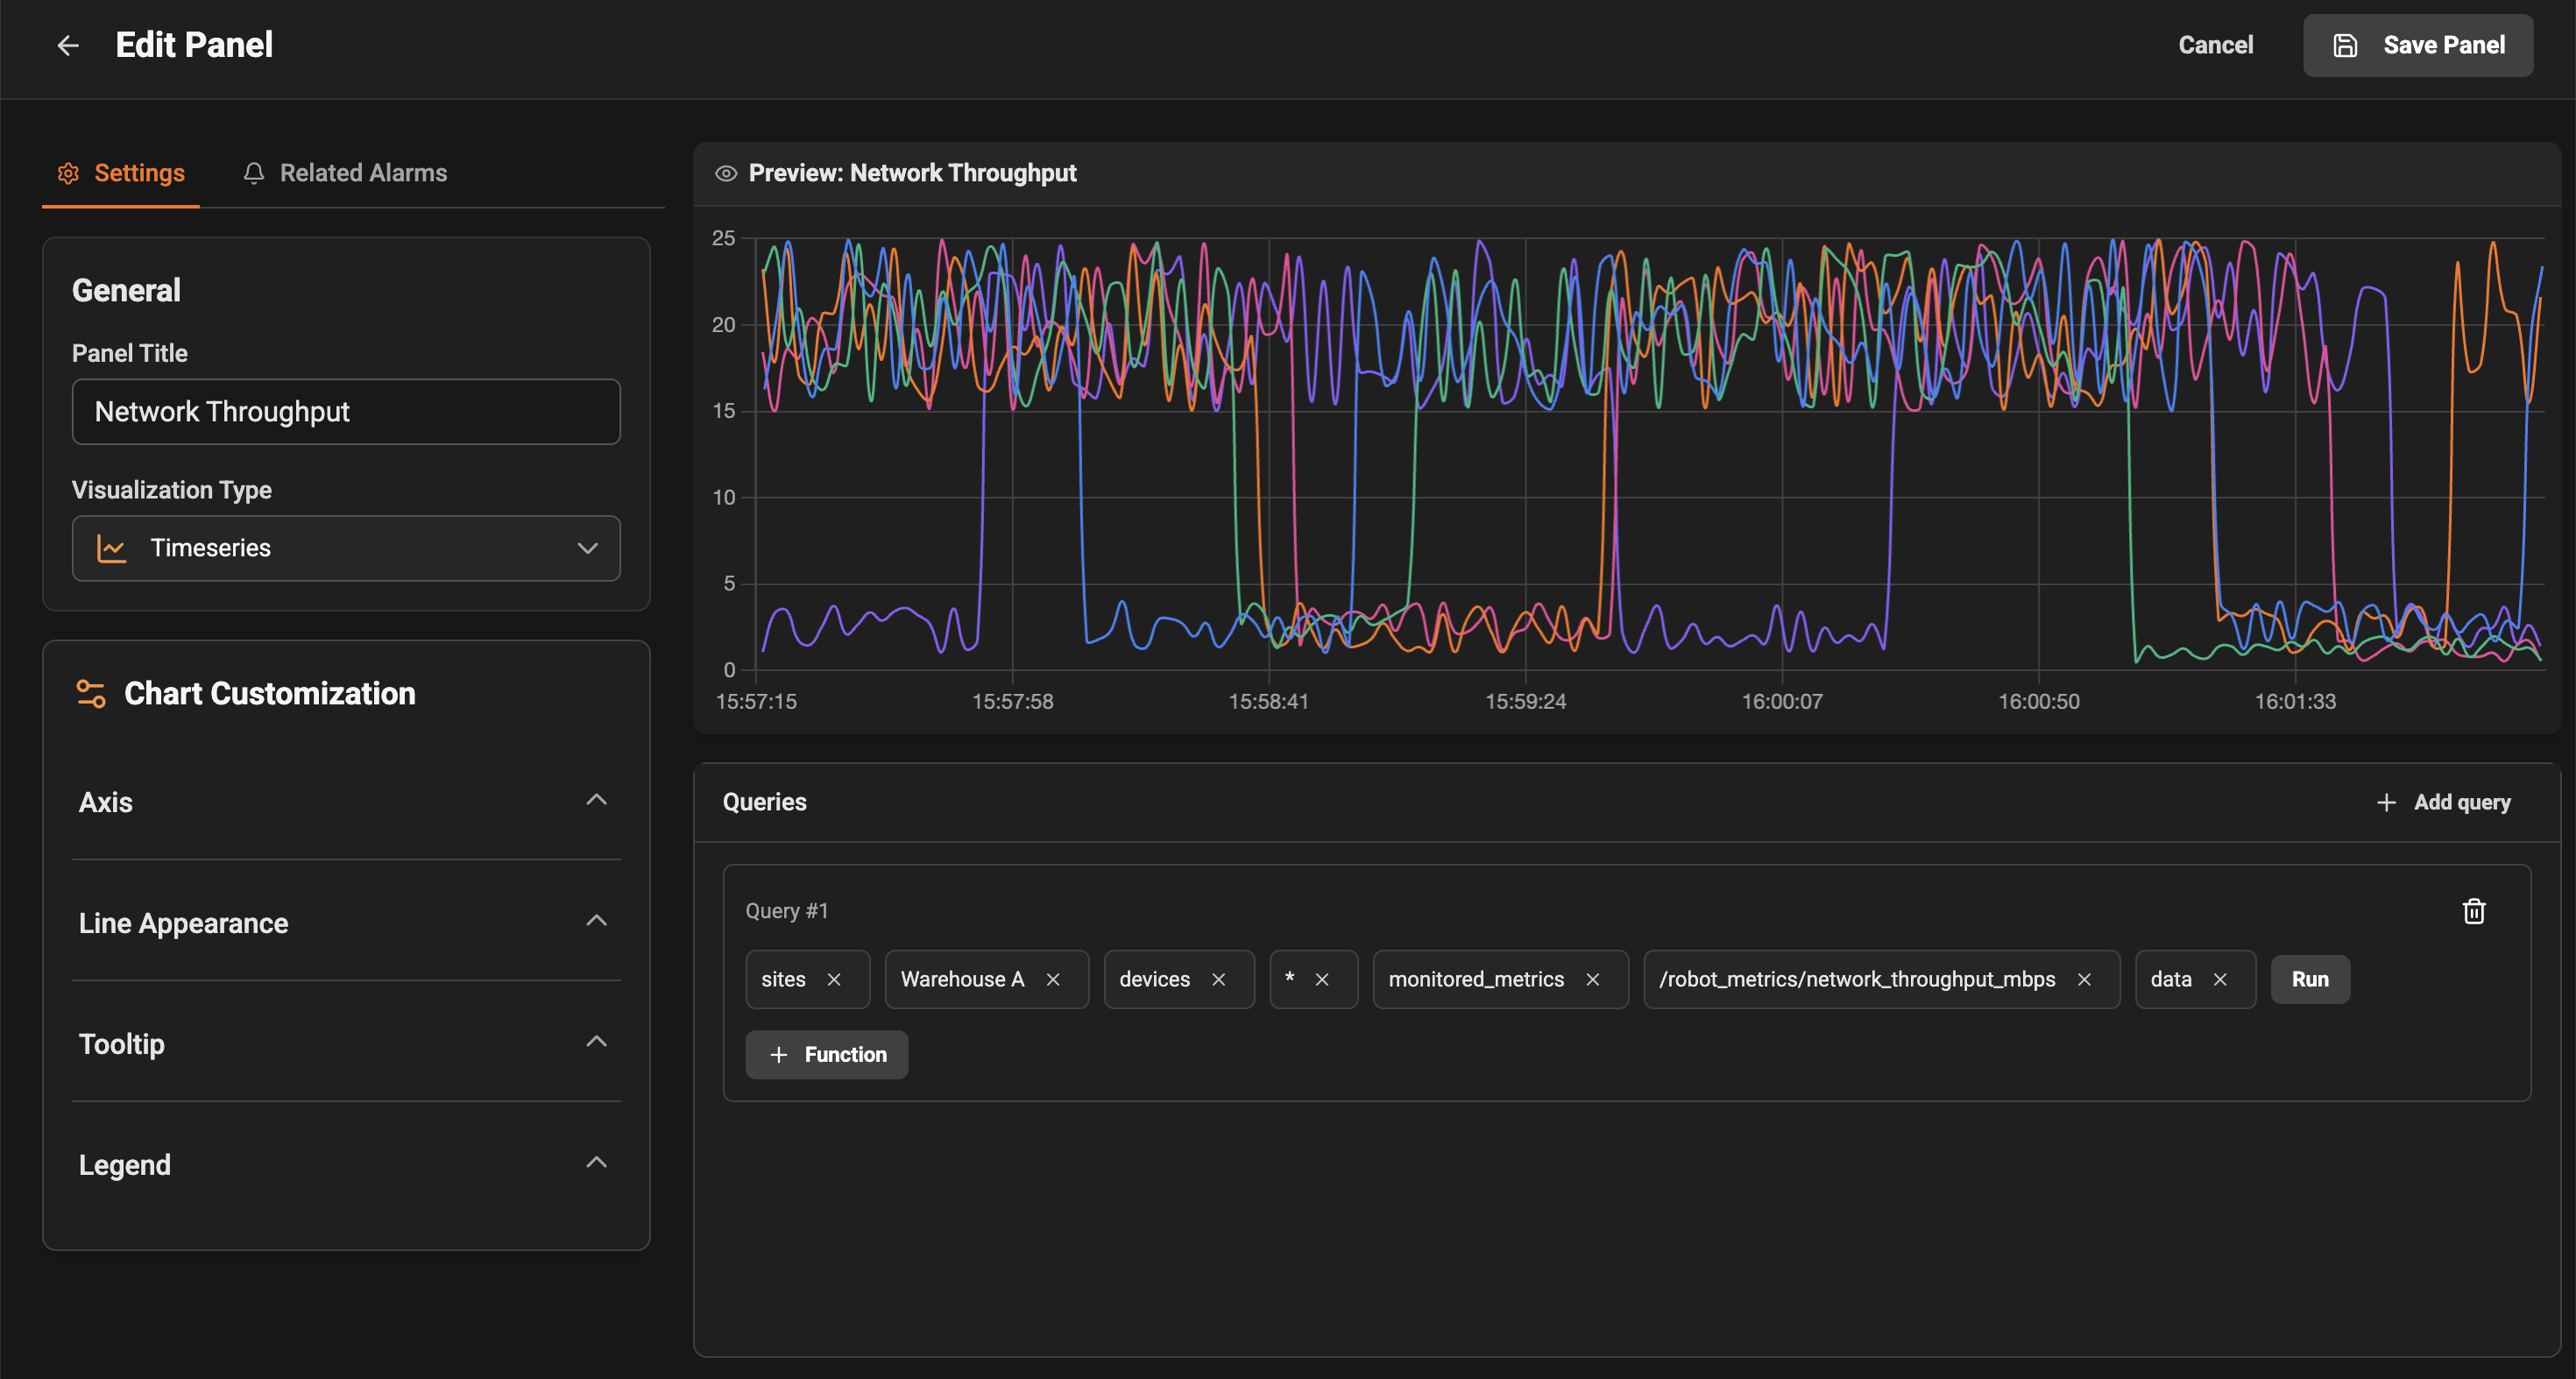
Task: Remove the 'data' query tag
Action: click(2220, 979)
